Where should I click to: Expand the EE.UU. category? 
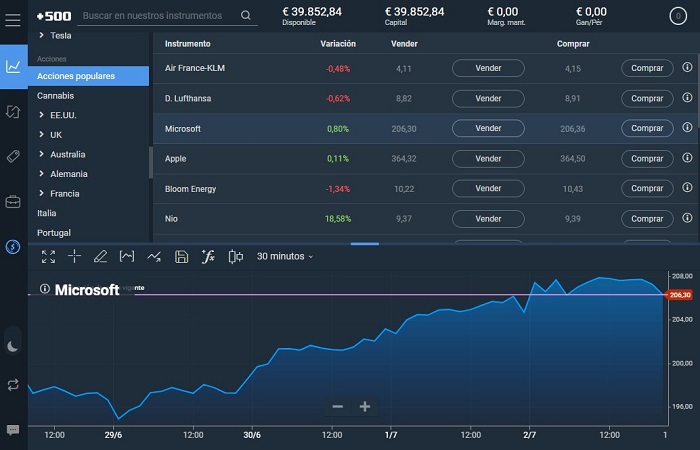click(x=41, y=115)
